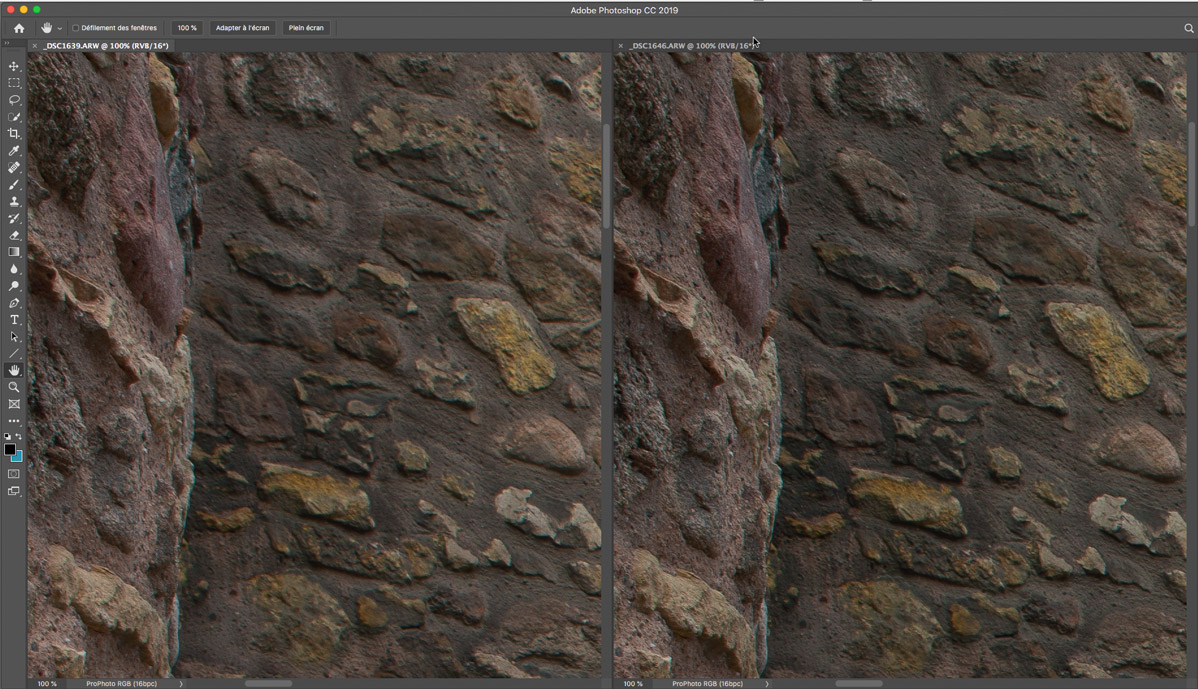The image size is (1198, 689).
Task: Switch to the _DSC1639.ARW document tab
Action: (x=105, y=46)
